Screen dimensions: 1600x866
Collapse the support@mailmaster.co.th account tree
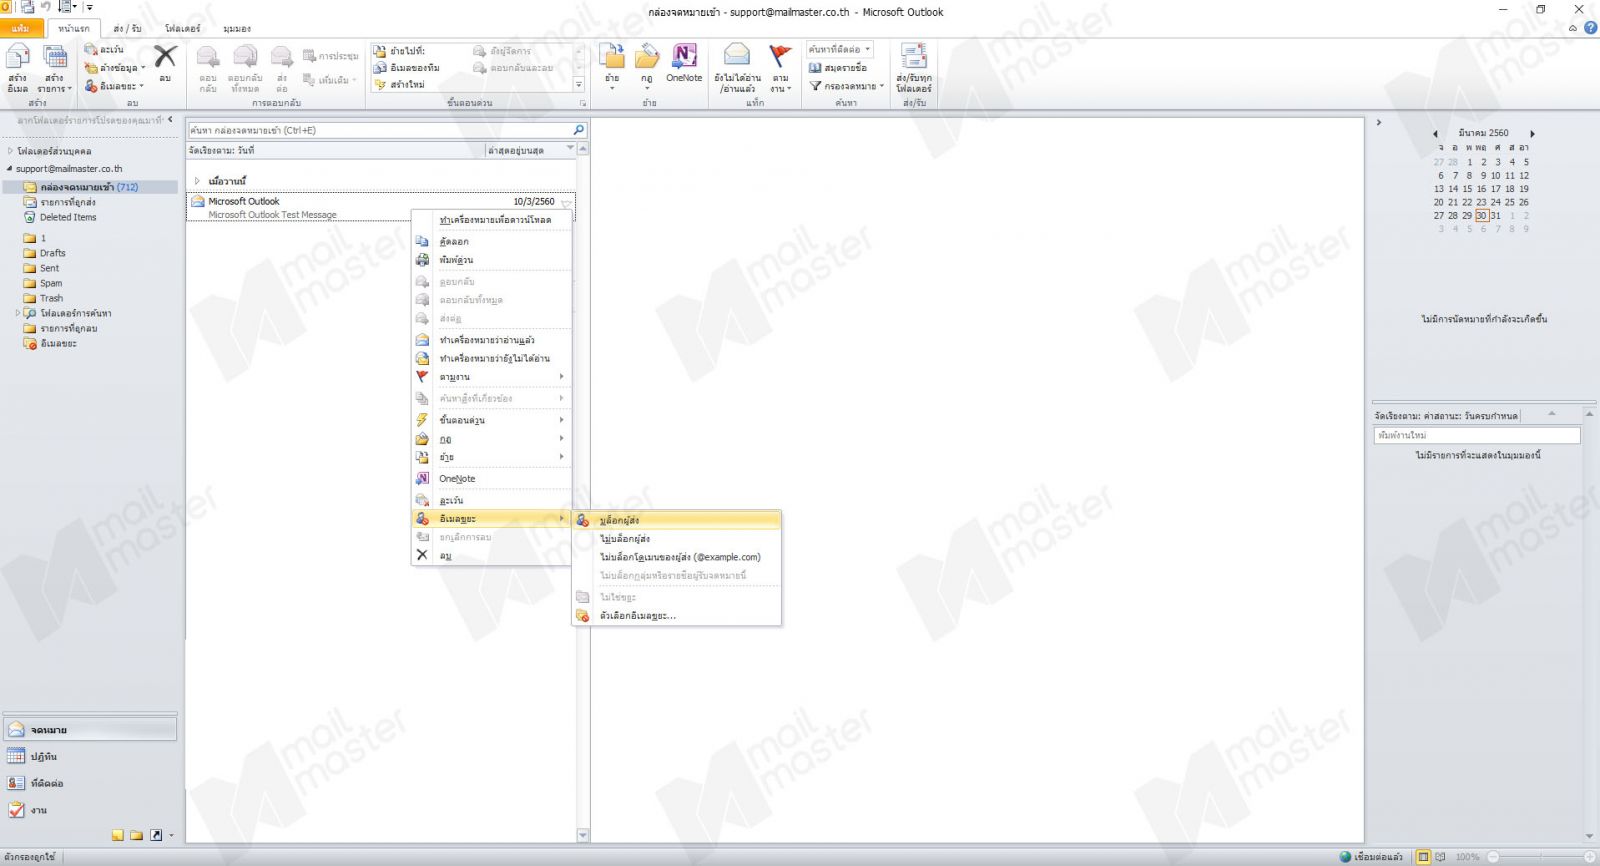point(10,169)
